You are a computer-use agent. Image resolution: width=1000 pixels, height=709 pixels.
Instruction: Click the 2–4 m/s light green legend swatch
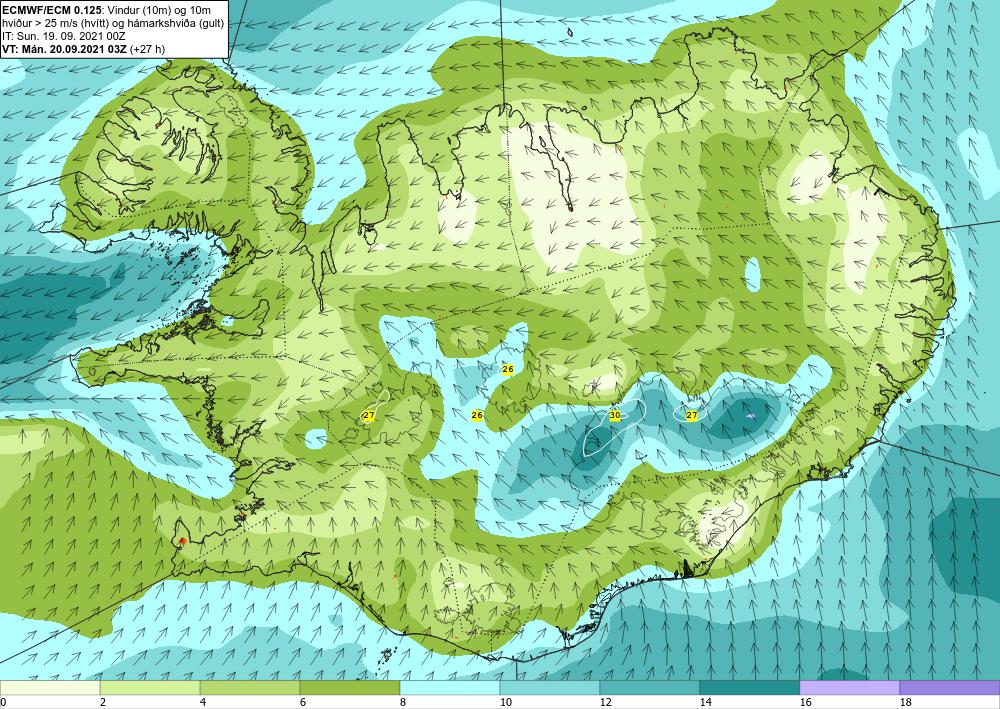click(150, 688)
